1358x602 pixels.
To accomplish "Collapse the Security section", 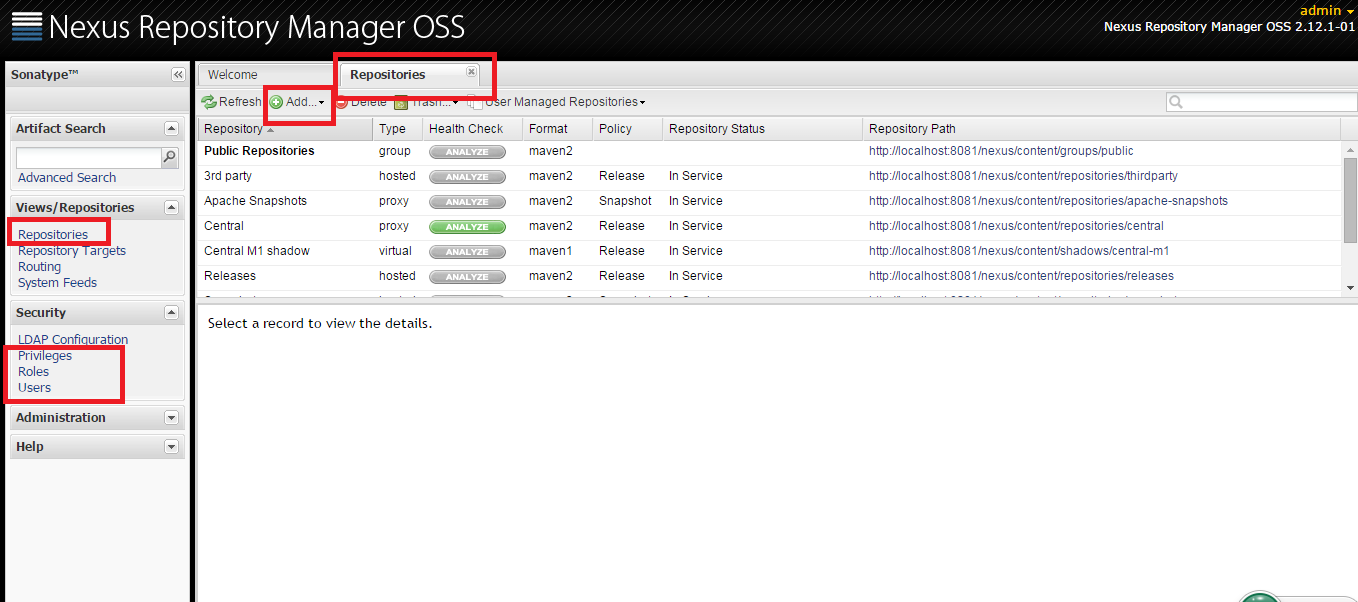I will (x=171, y=313).
